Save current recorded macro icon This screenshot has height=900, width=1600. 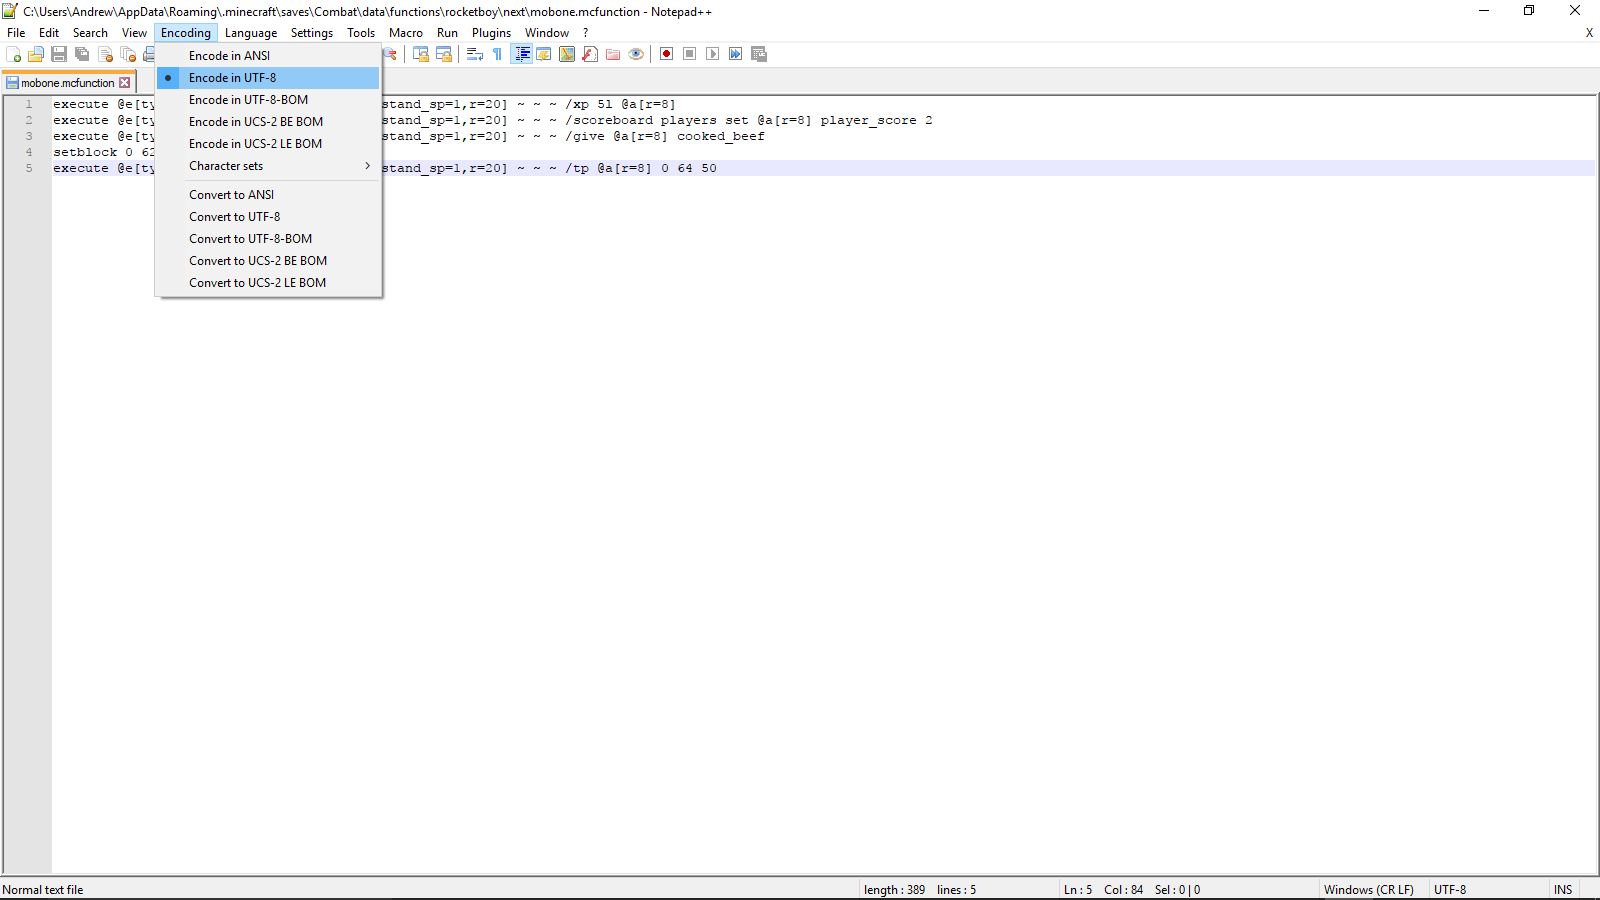click(759, 54)
